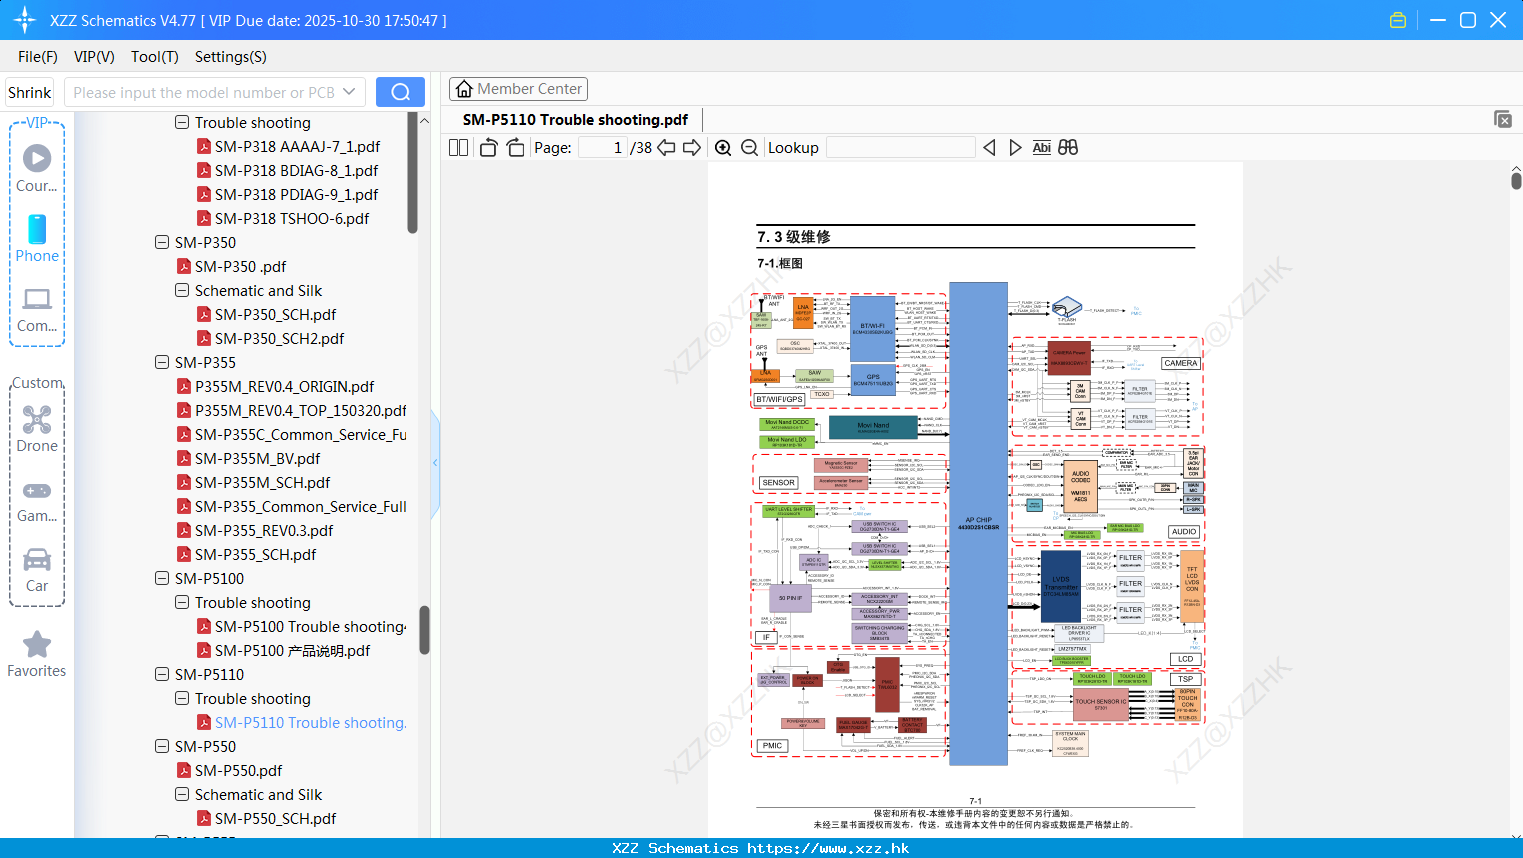Open SM-P355M_BV.pdf
This screenshot has height=858, width=1523.
(x=257, y=458)
